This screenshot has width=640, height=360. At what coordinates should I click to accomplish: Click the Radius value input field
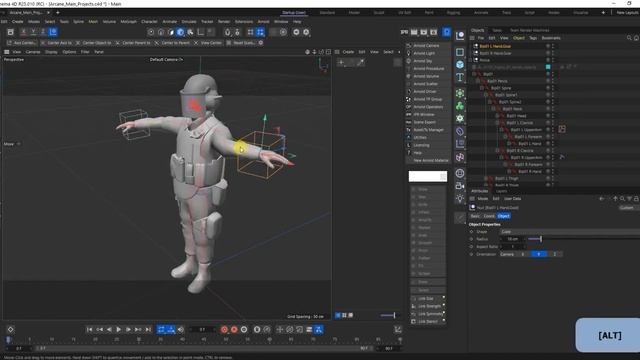(x=513, y=239)
